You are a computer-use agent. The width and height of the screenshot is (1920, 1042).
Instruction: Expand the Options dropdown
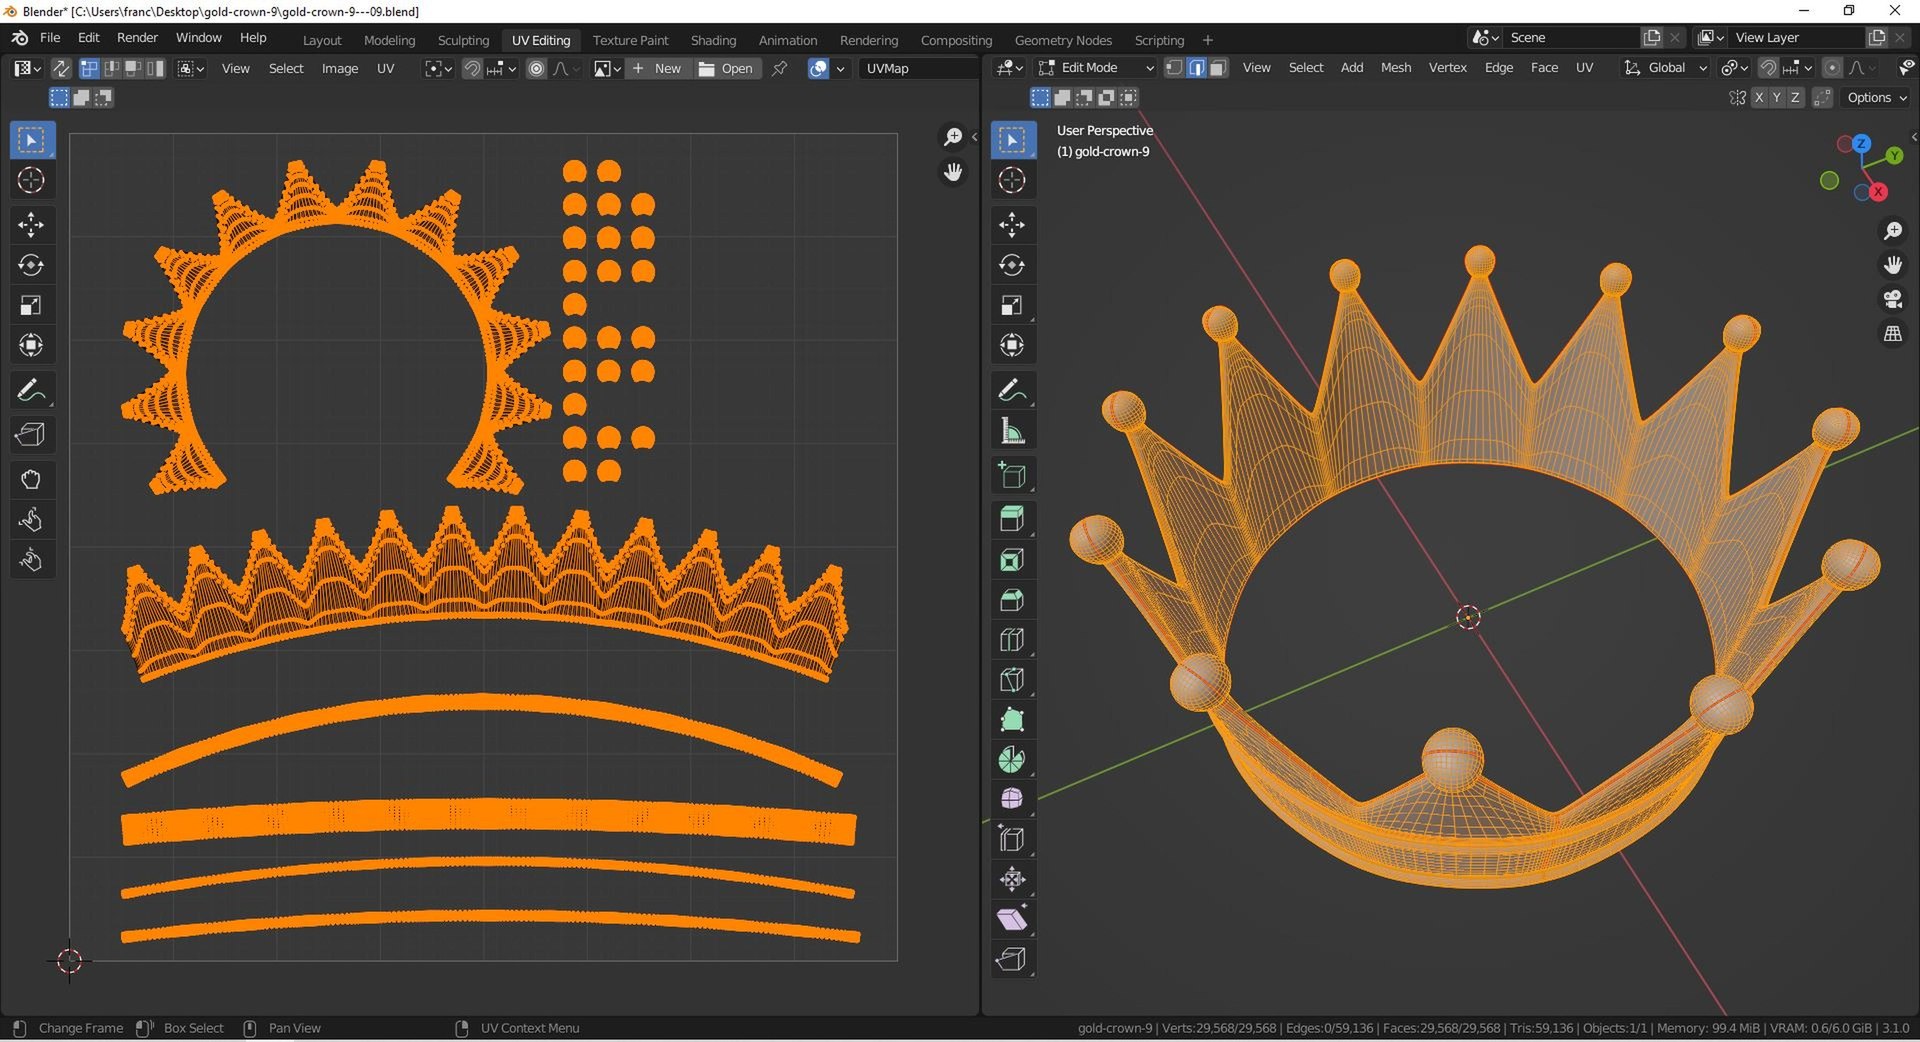pos(1876,98)
